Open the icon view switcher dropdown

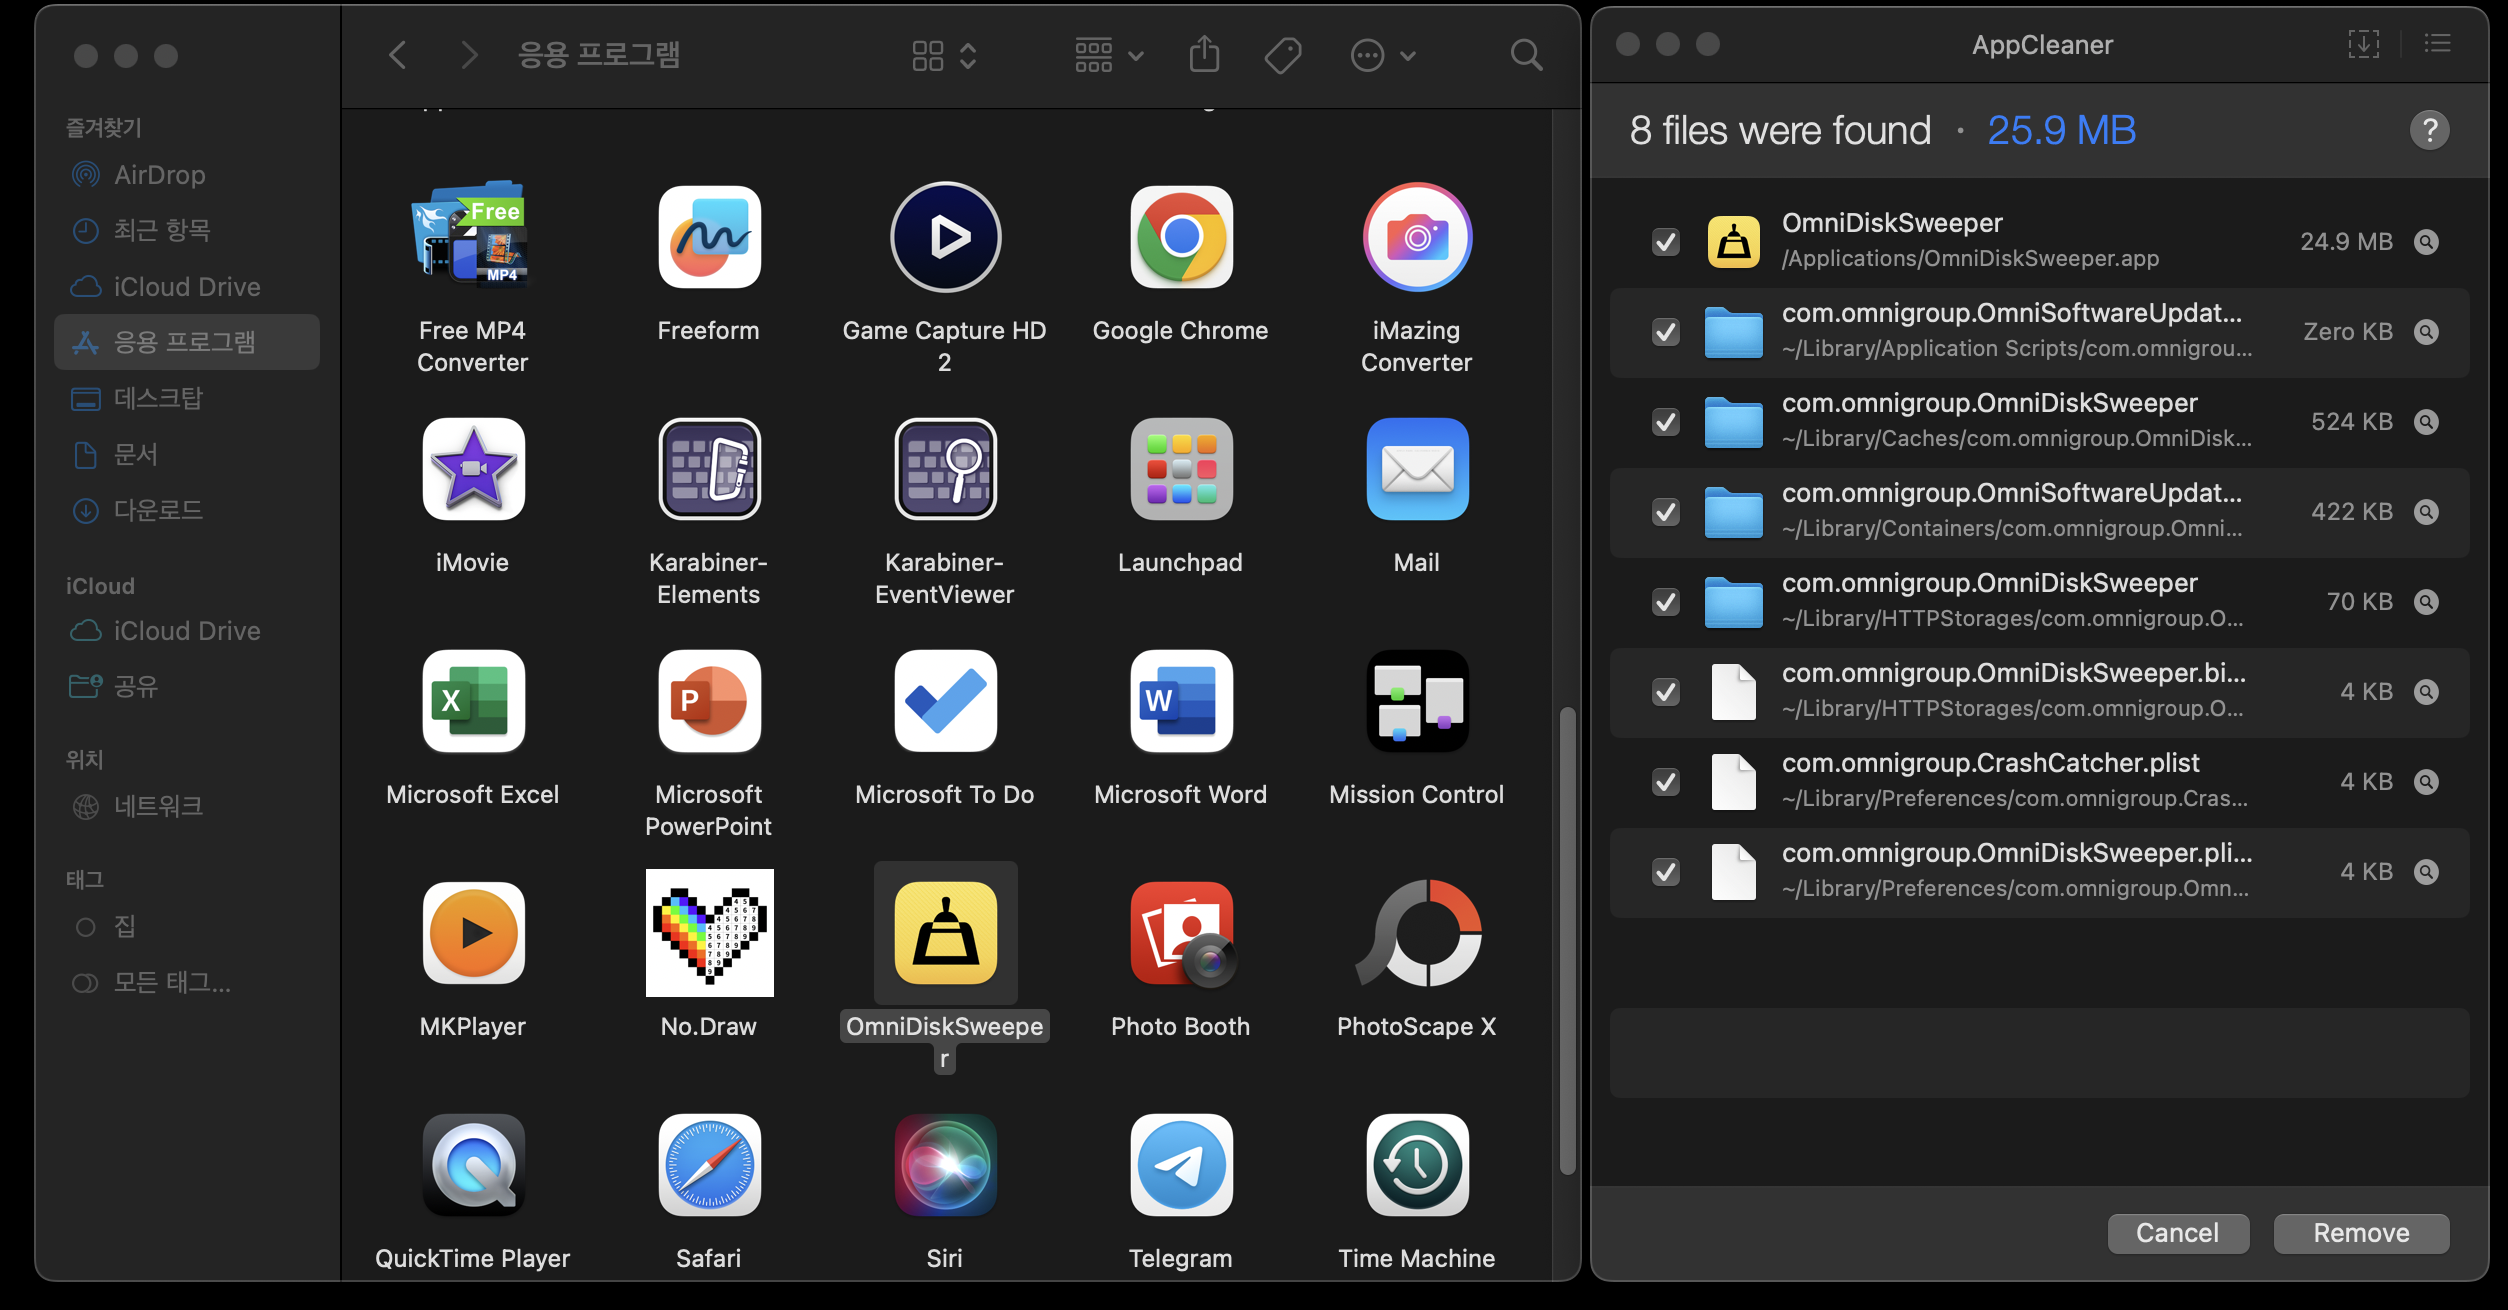pyautogui.click(x=943, y=55)
